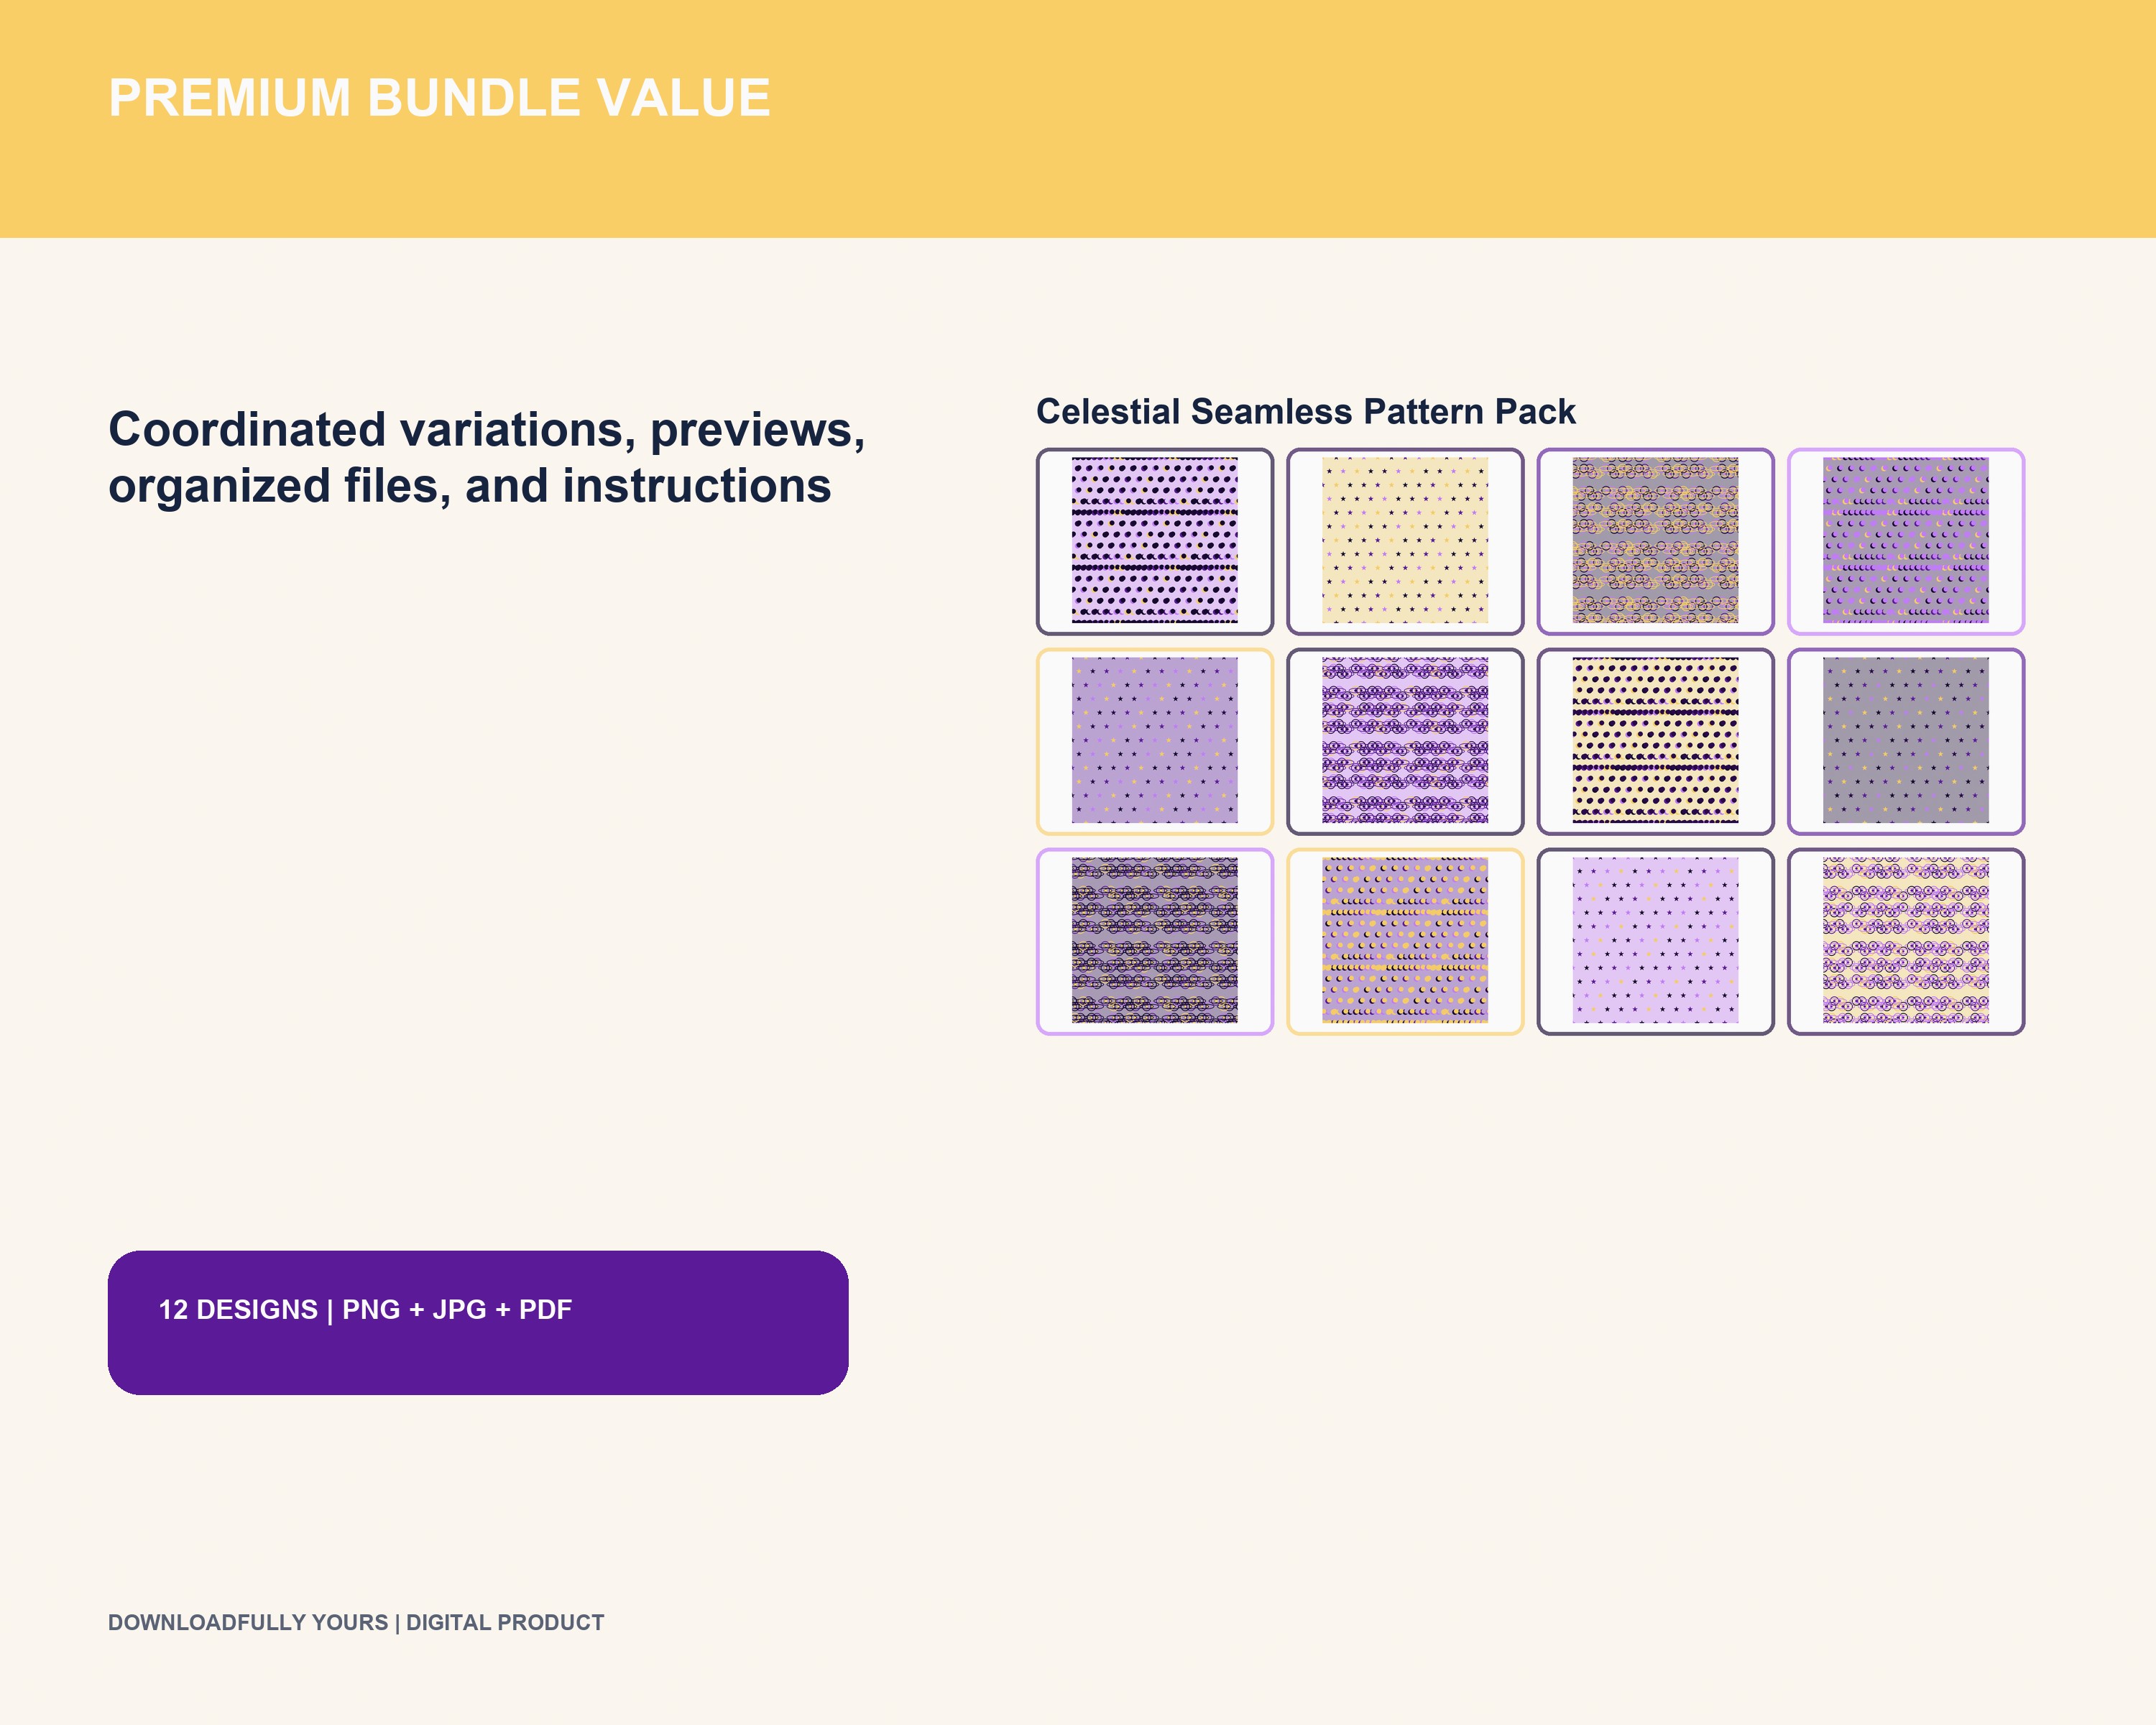Select the purple pattern with yellow crescent moons
2156x1725 pixels.
coord(1405,941)
